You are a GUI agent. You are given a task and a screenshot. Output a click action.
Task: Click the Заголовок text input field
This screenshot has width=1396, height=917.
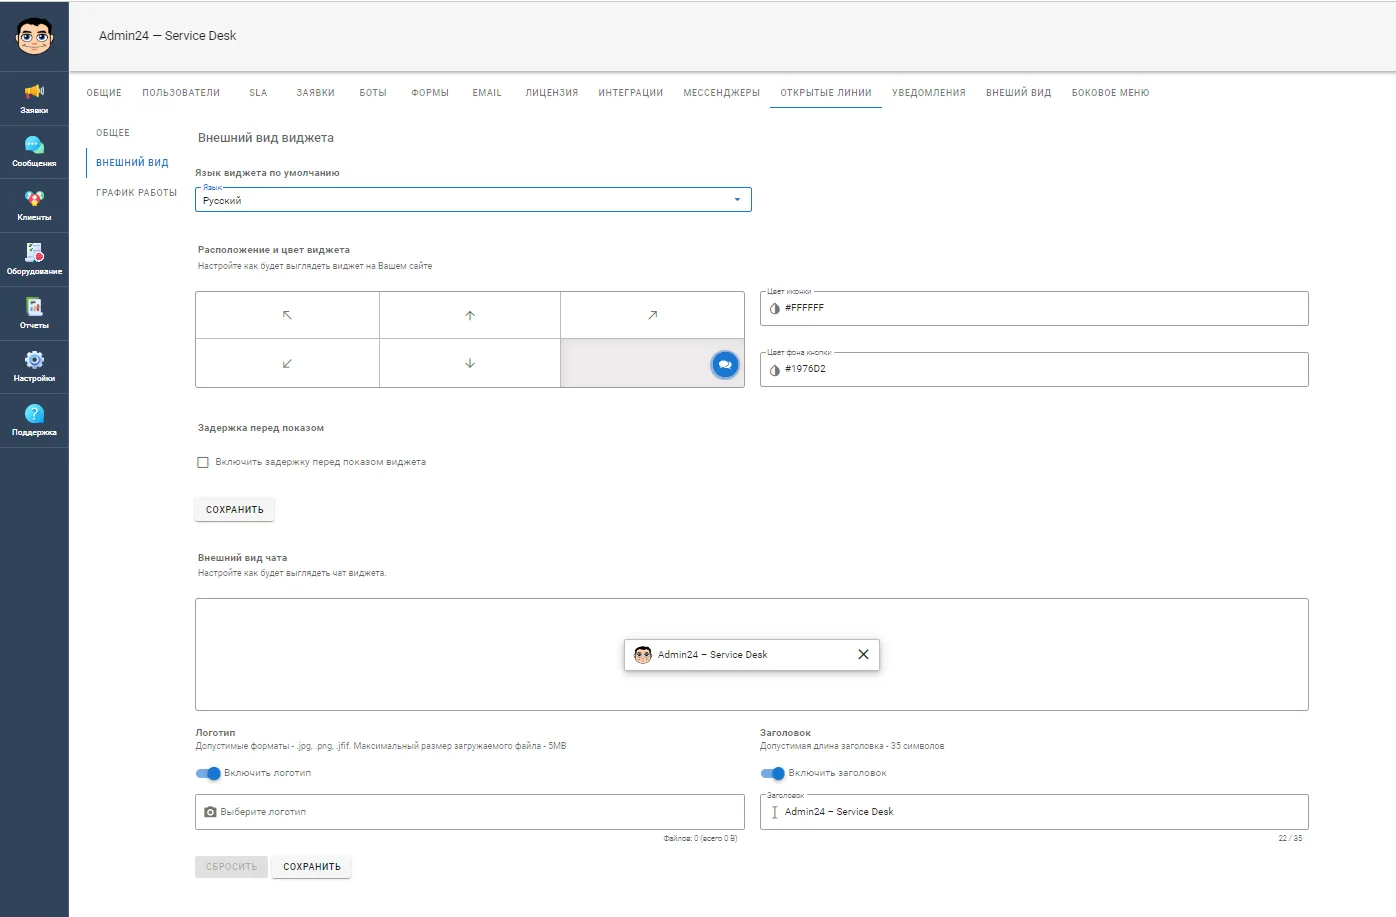[1034, 812]
